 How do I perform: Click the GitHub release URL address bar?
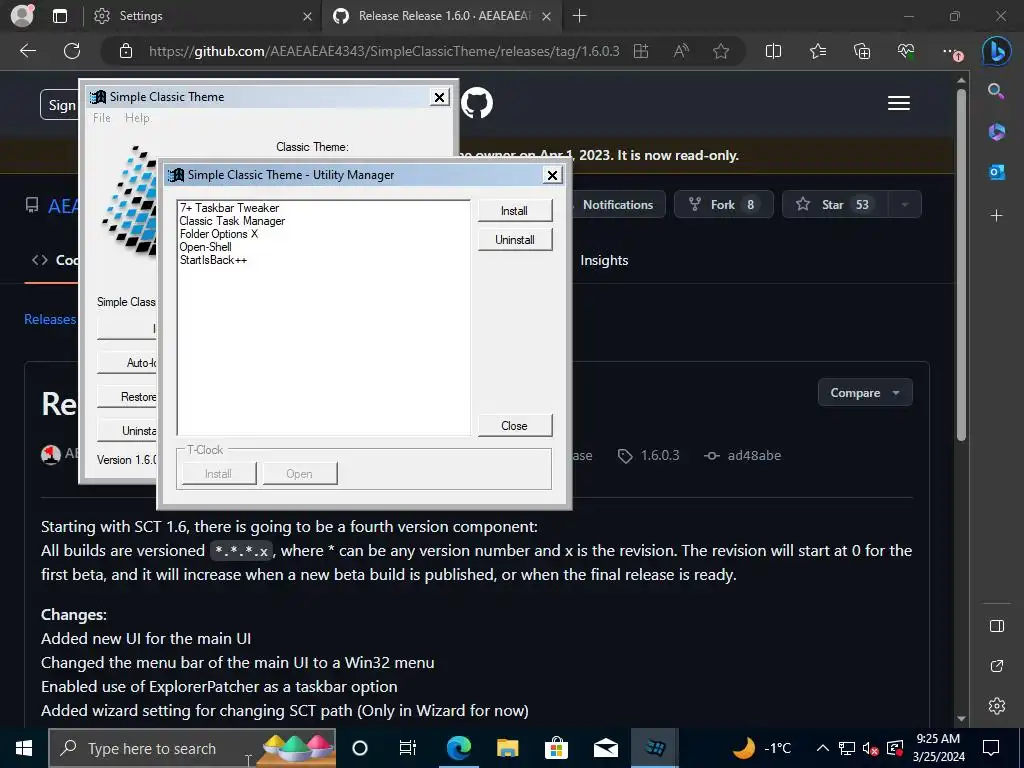[x=384, y=51]
